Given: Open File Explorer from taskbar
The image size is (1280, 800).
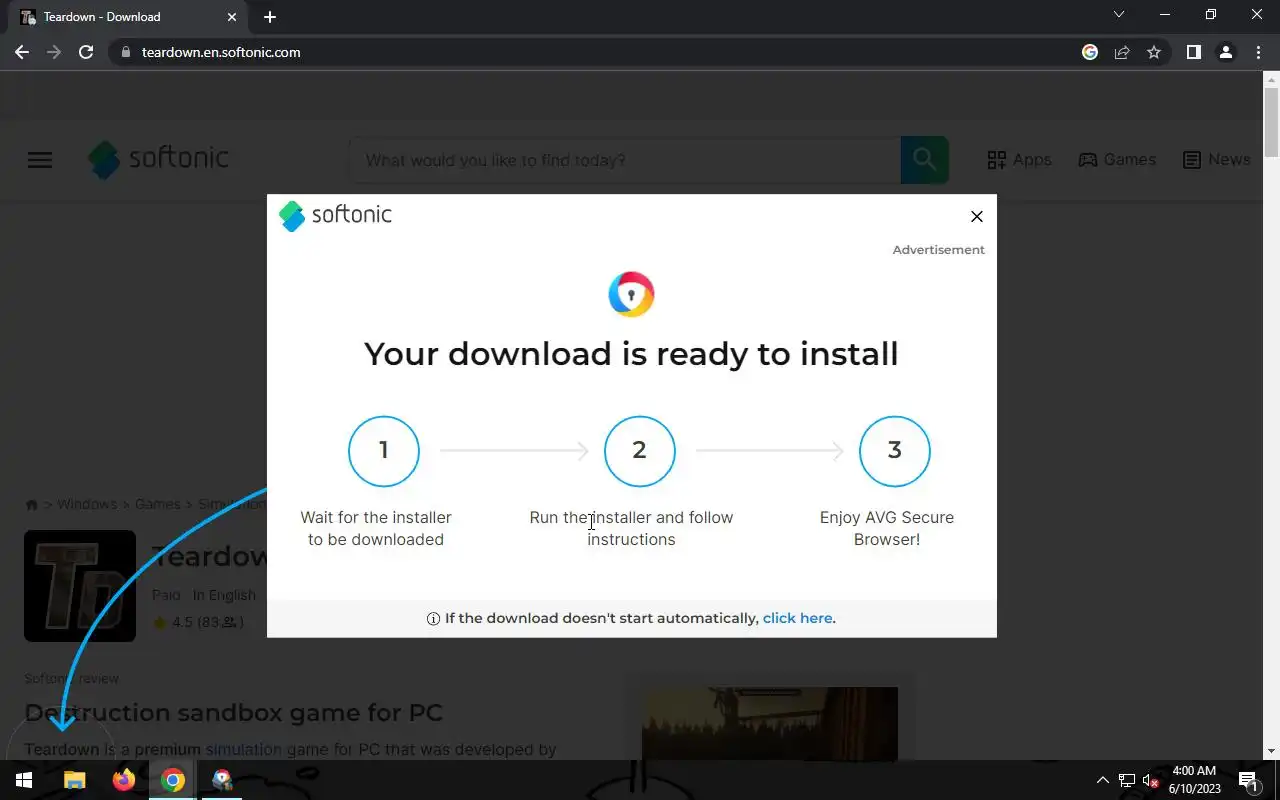Looking at the screenshot, I should [x=75, y=780].
